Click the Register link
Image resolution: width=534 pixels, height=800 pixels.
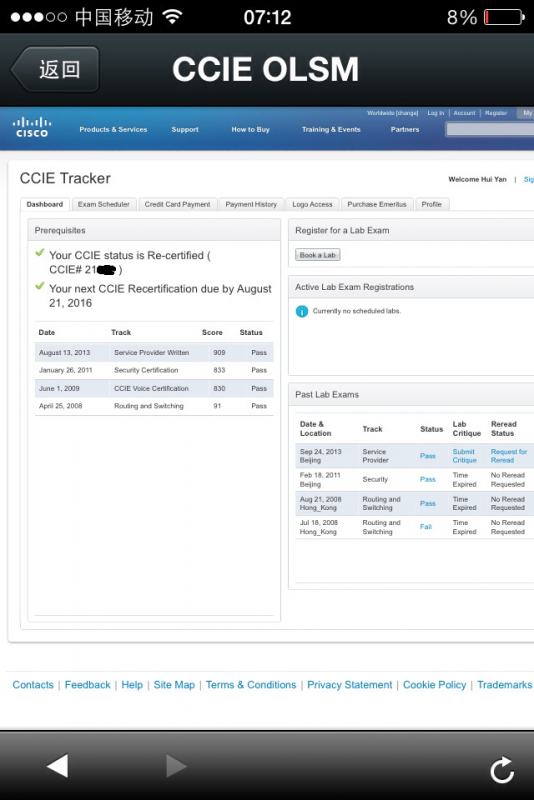click(496, 113)
